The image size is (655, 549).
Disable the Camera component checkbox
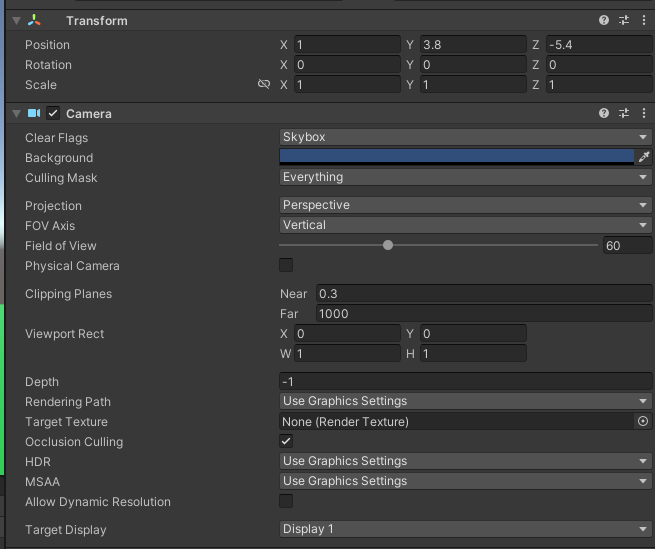[53, 113]
